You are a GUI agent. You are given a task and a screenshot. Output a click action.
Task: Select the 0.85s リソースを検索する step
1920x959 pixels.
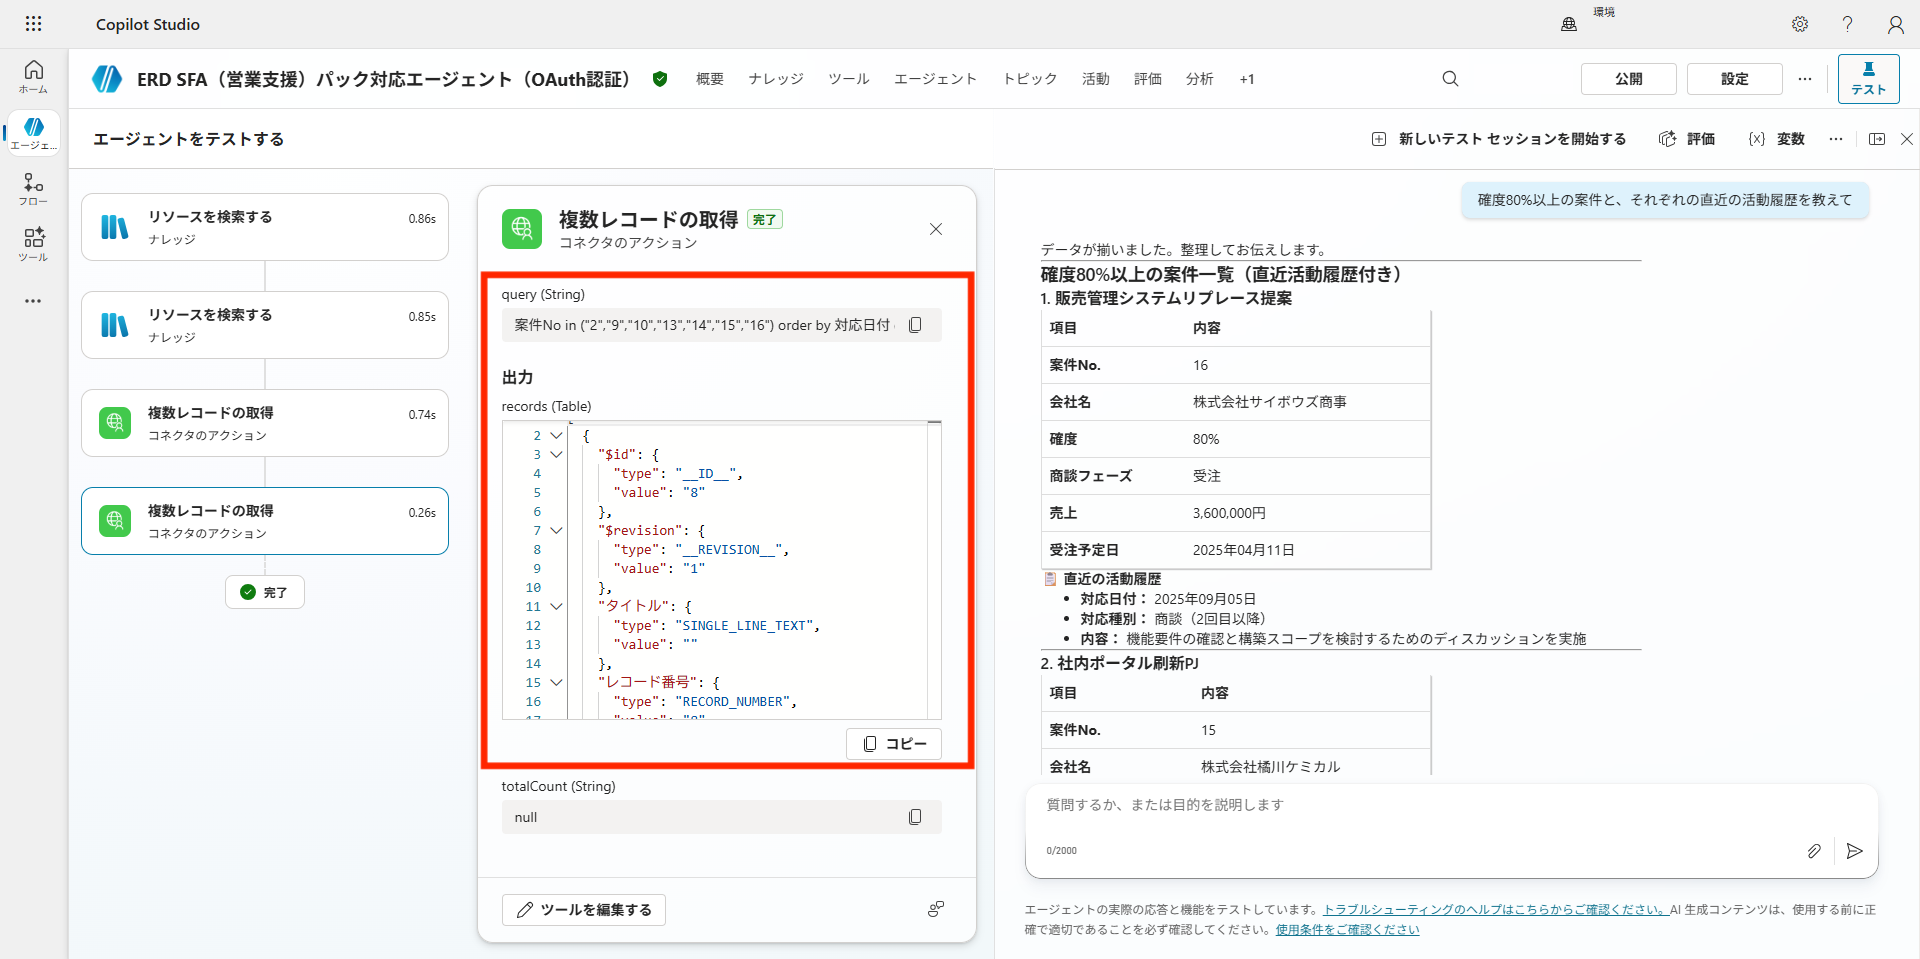point(265,325)
